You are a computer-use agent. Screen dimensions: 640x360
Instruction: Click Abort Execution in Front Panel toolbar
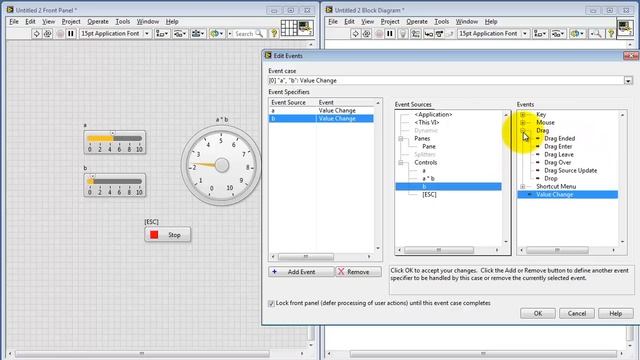click(x=60, y=33)
